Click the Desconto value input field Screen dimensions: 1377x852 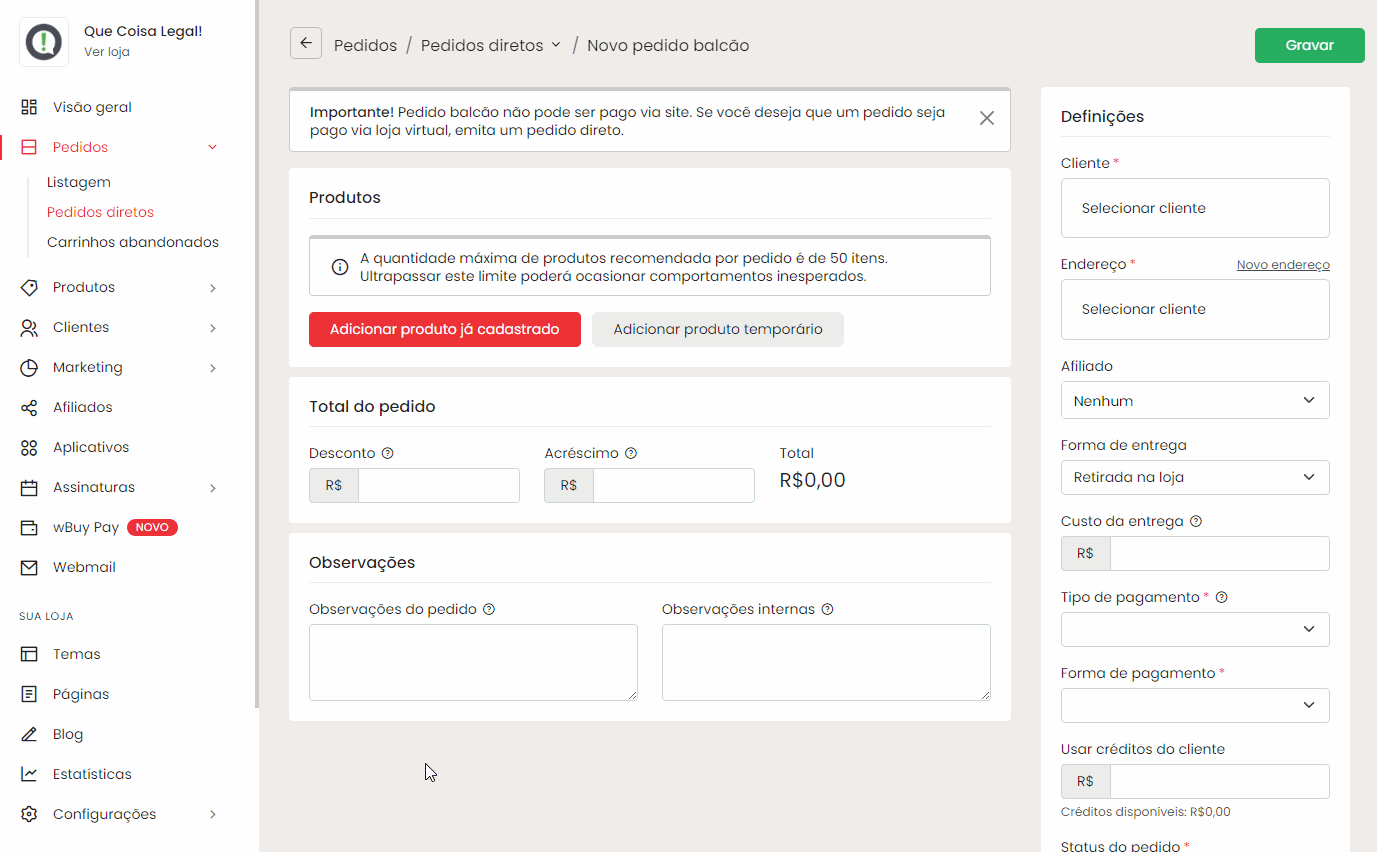tap(438, 485)
